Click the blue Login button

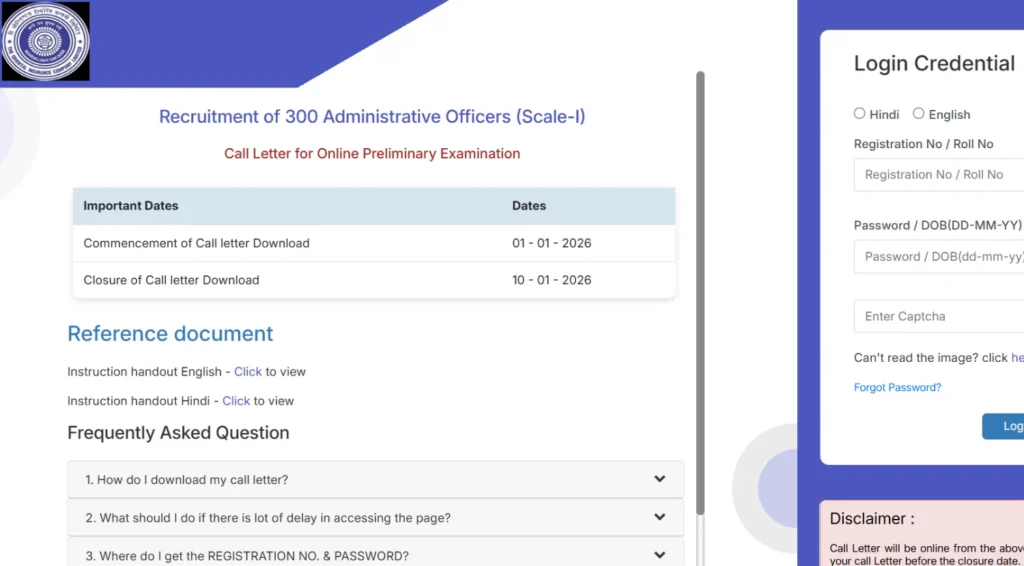(1003, 426)
